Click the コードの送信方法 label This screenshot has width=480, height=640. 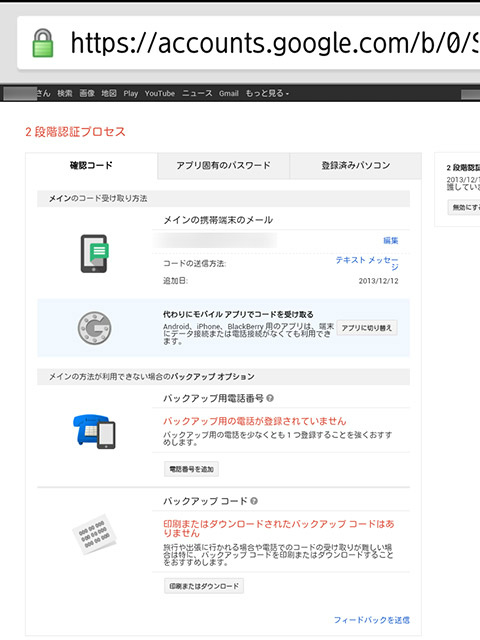pos(195,264)
